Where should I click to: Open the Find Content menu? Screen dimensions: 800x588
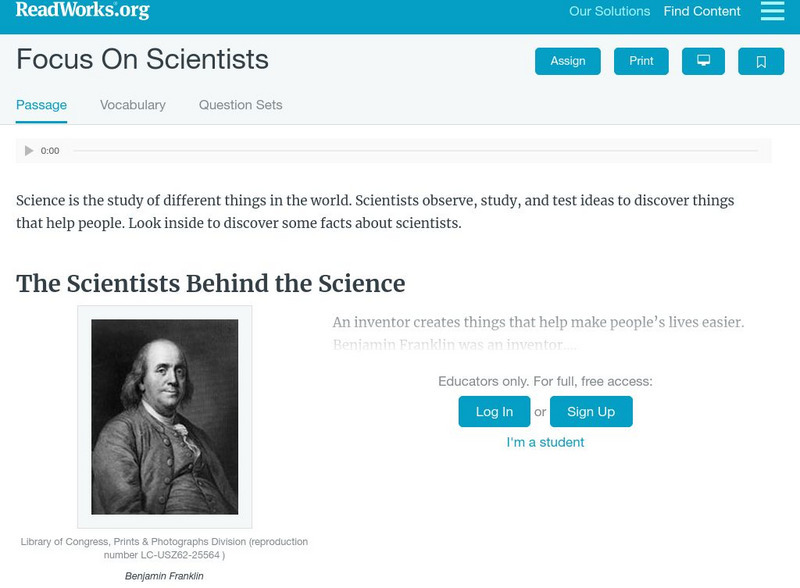pyautogui.click(x=702, y=12)
